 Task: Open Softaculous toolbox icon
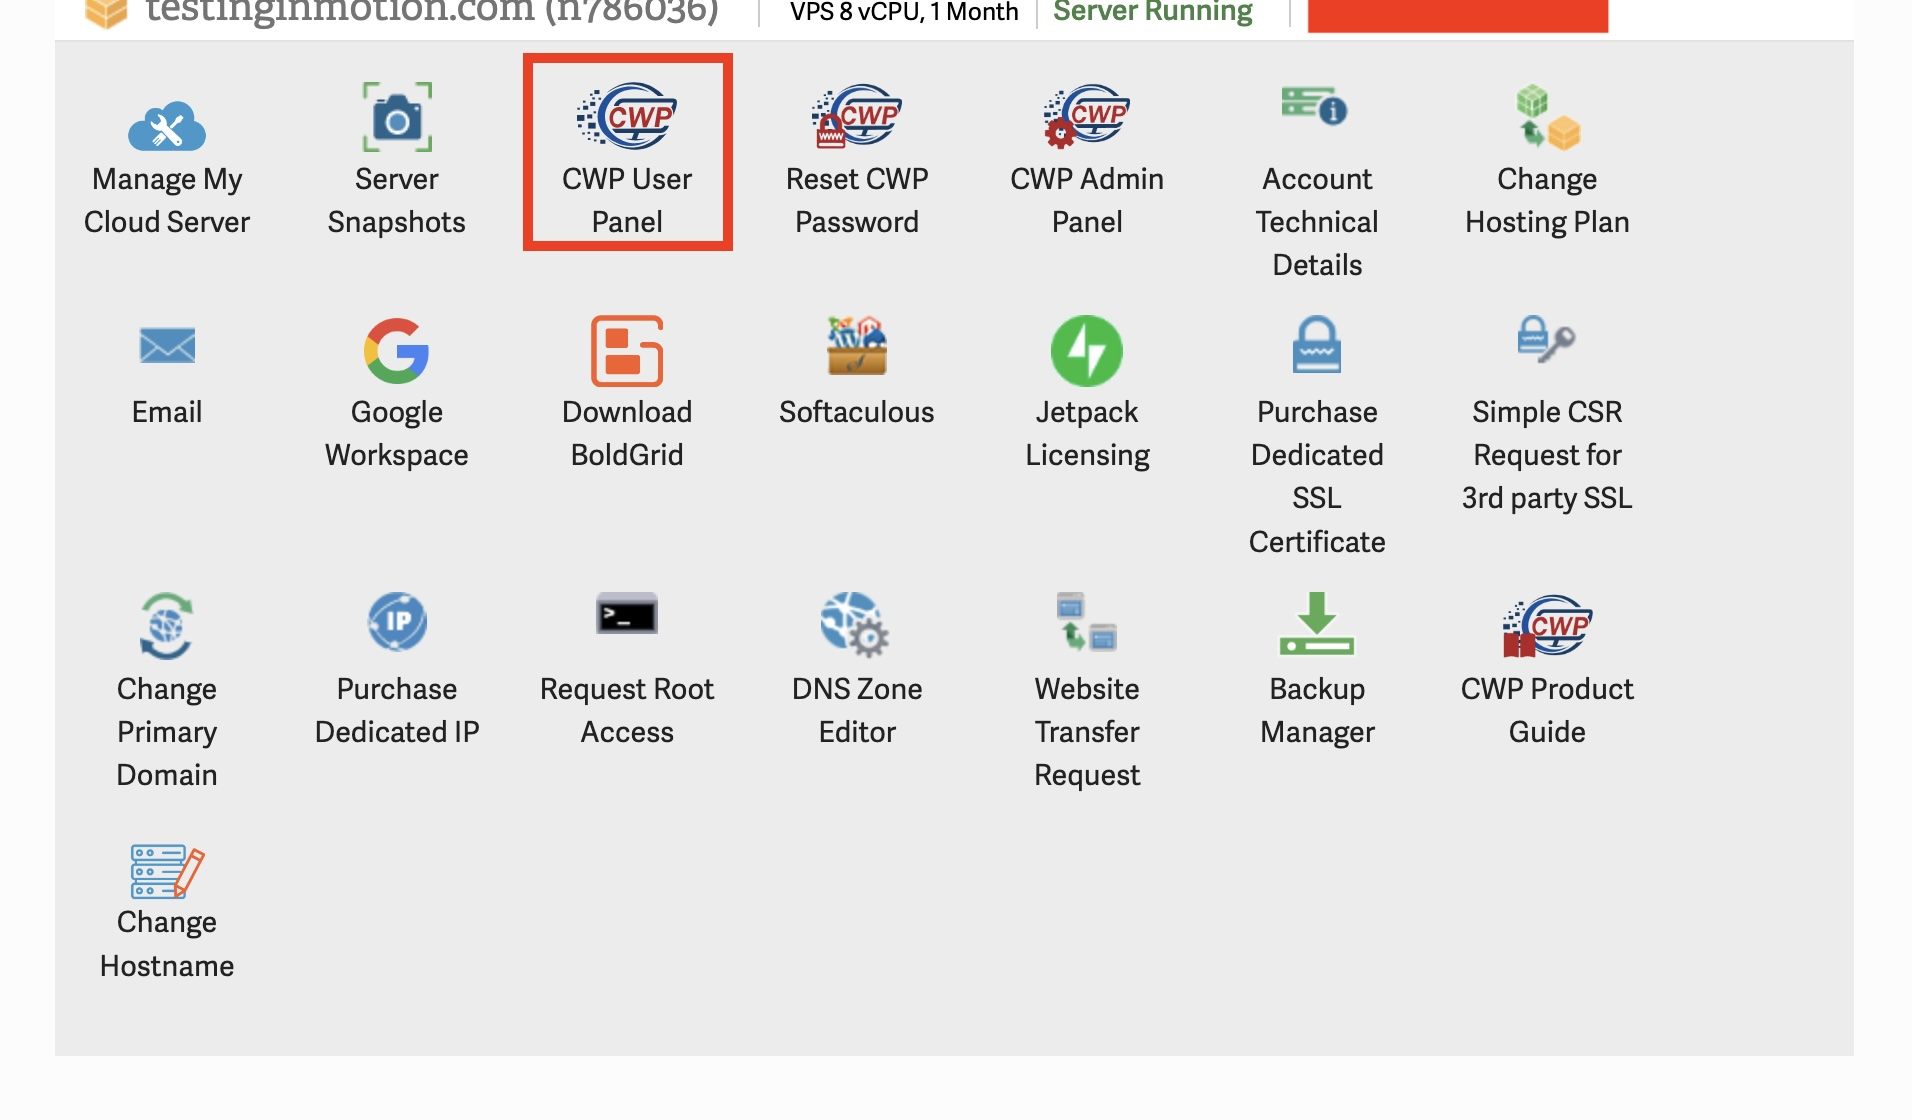[857, 346]
